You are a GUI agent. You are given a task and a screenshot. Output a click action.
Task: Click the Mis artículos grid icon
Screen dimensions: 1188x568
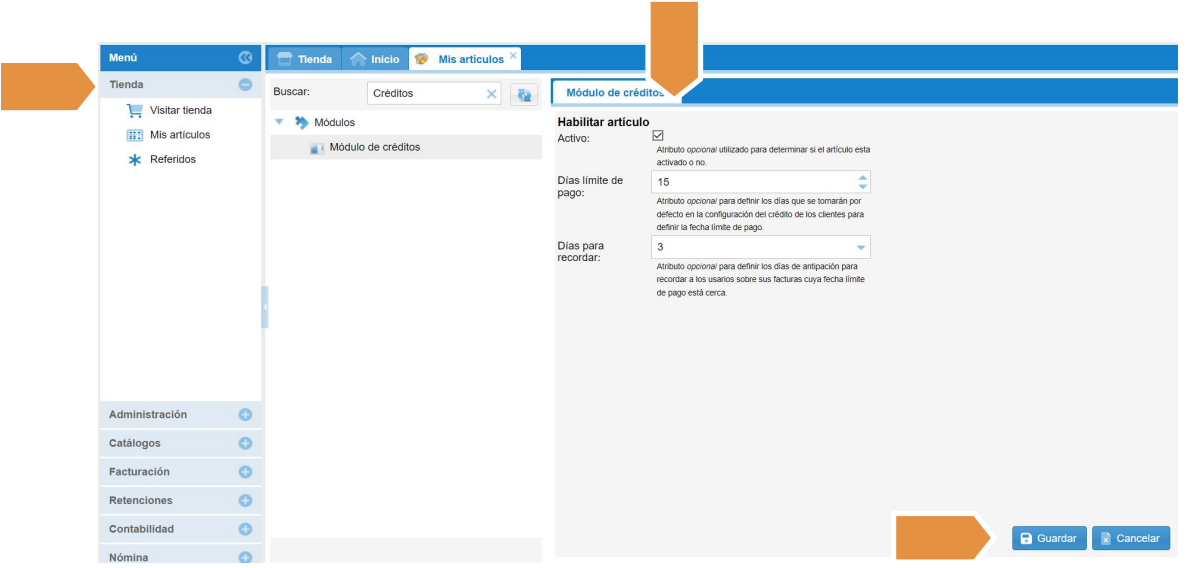click(x=135, y=135)
